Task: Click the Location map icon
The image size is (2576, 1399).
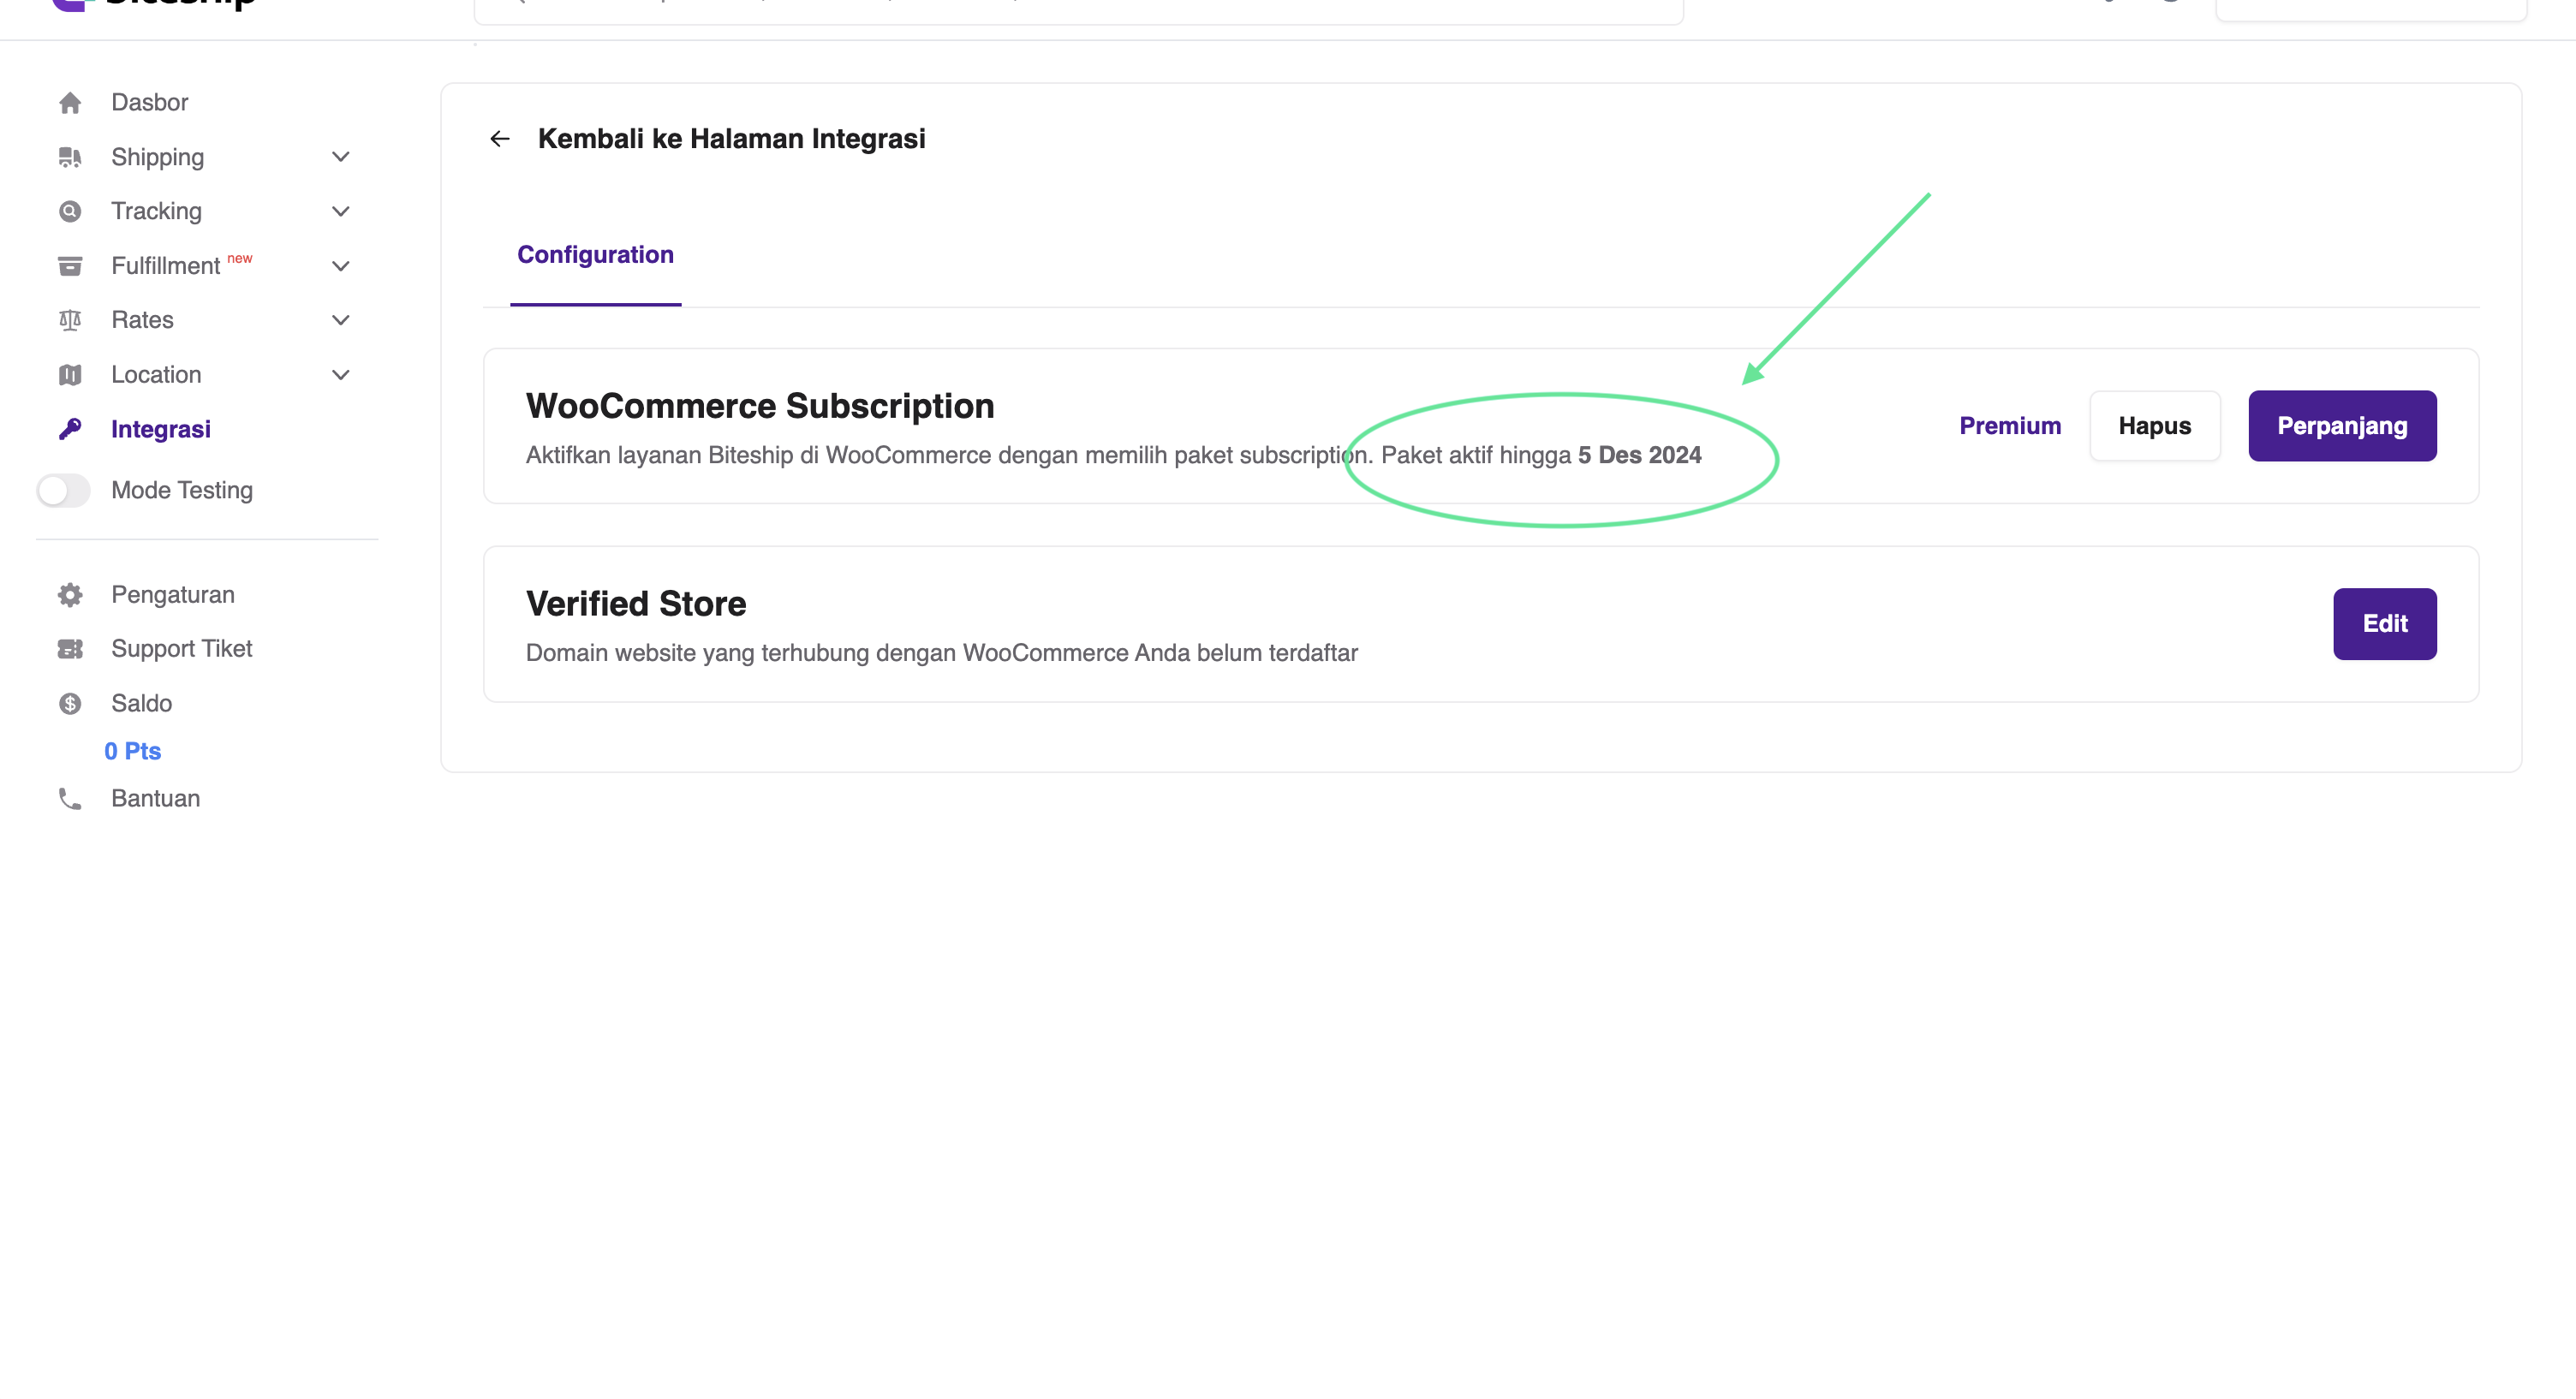Action: (70, 375)
